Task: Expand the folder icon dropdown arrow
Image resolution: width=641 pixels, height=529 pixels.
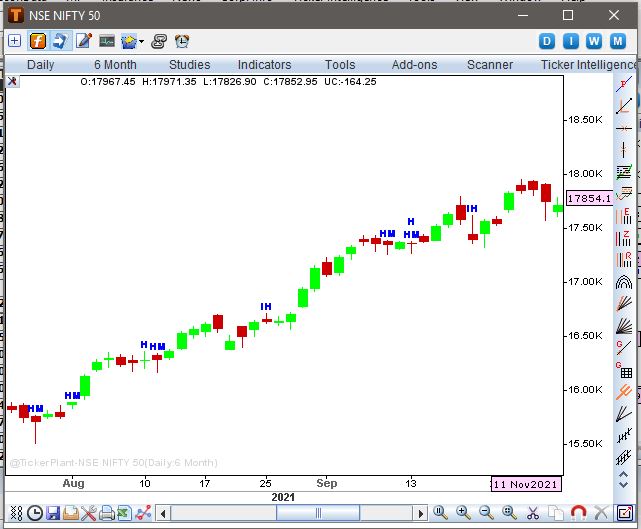Action: coord(141,41)
